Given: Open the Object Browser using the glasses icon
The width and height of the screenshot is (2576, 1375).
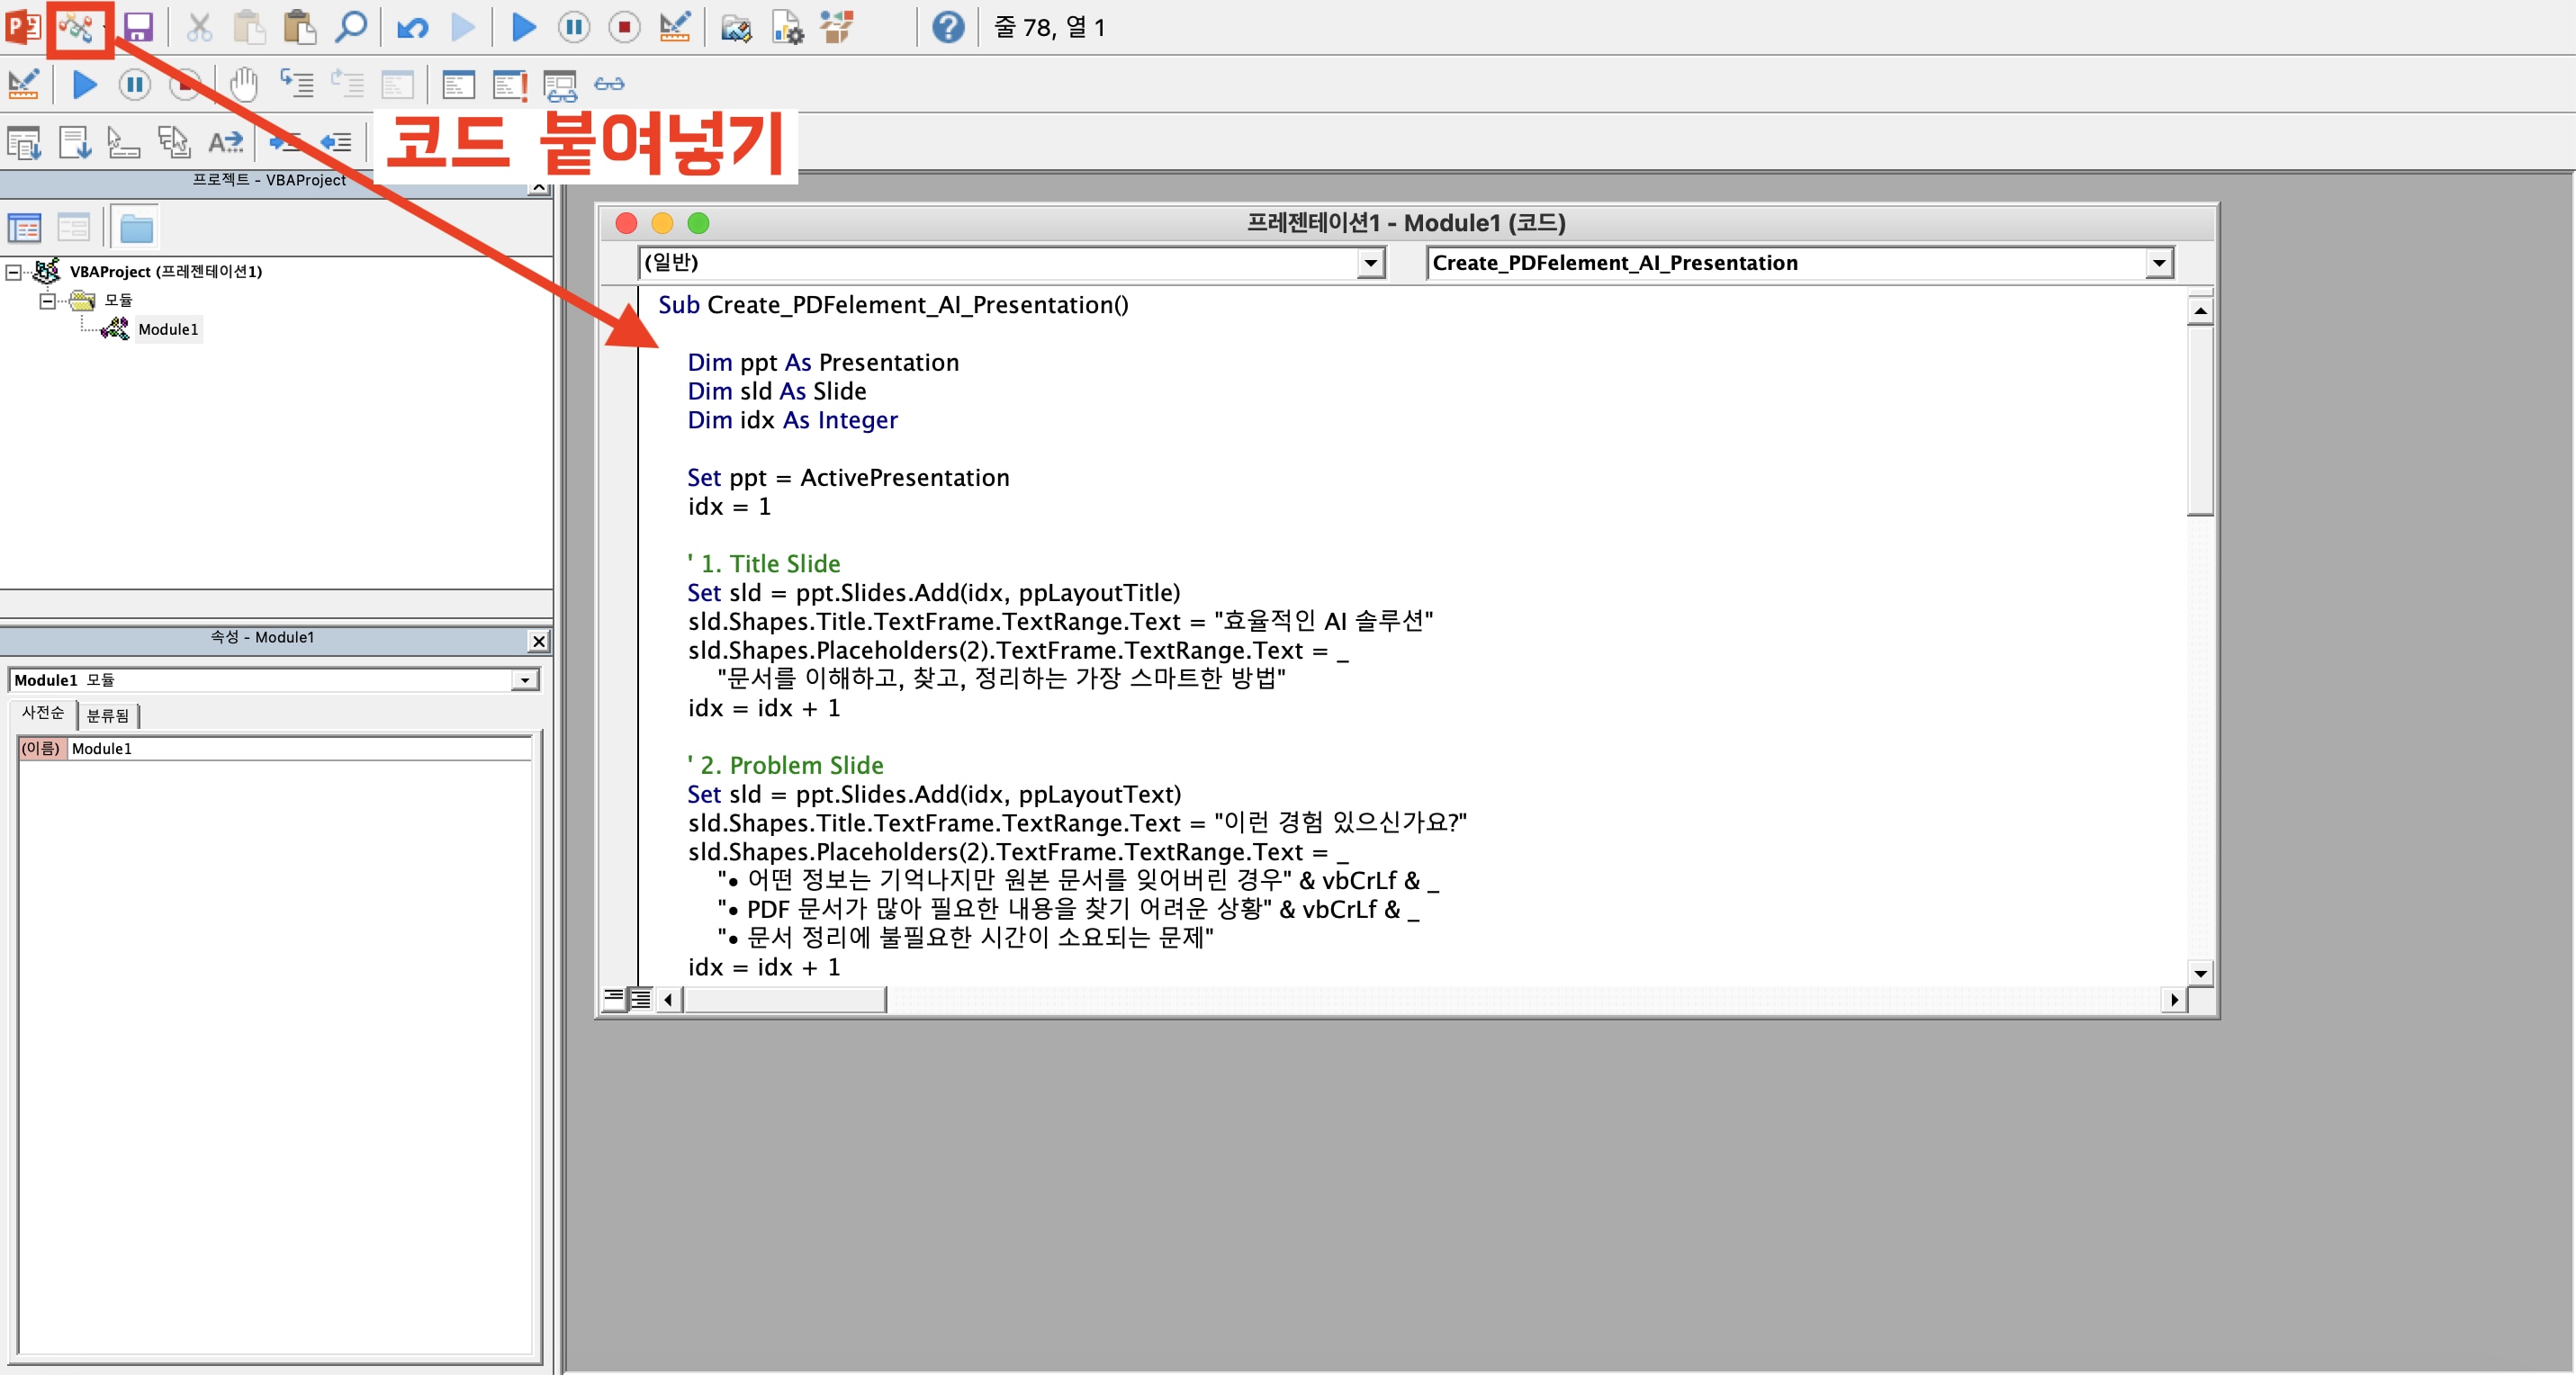Looking at the screenshot, I should pyautogui.click(x=608, y=84).
